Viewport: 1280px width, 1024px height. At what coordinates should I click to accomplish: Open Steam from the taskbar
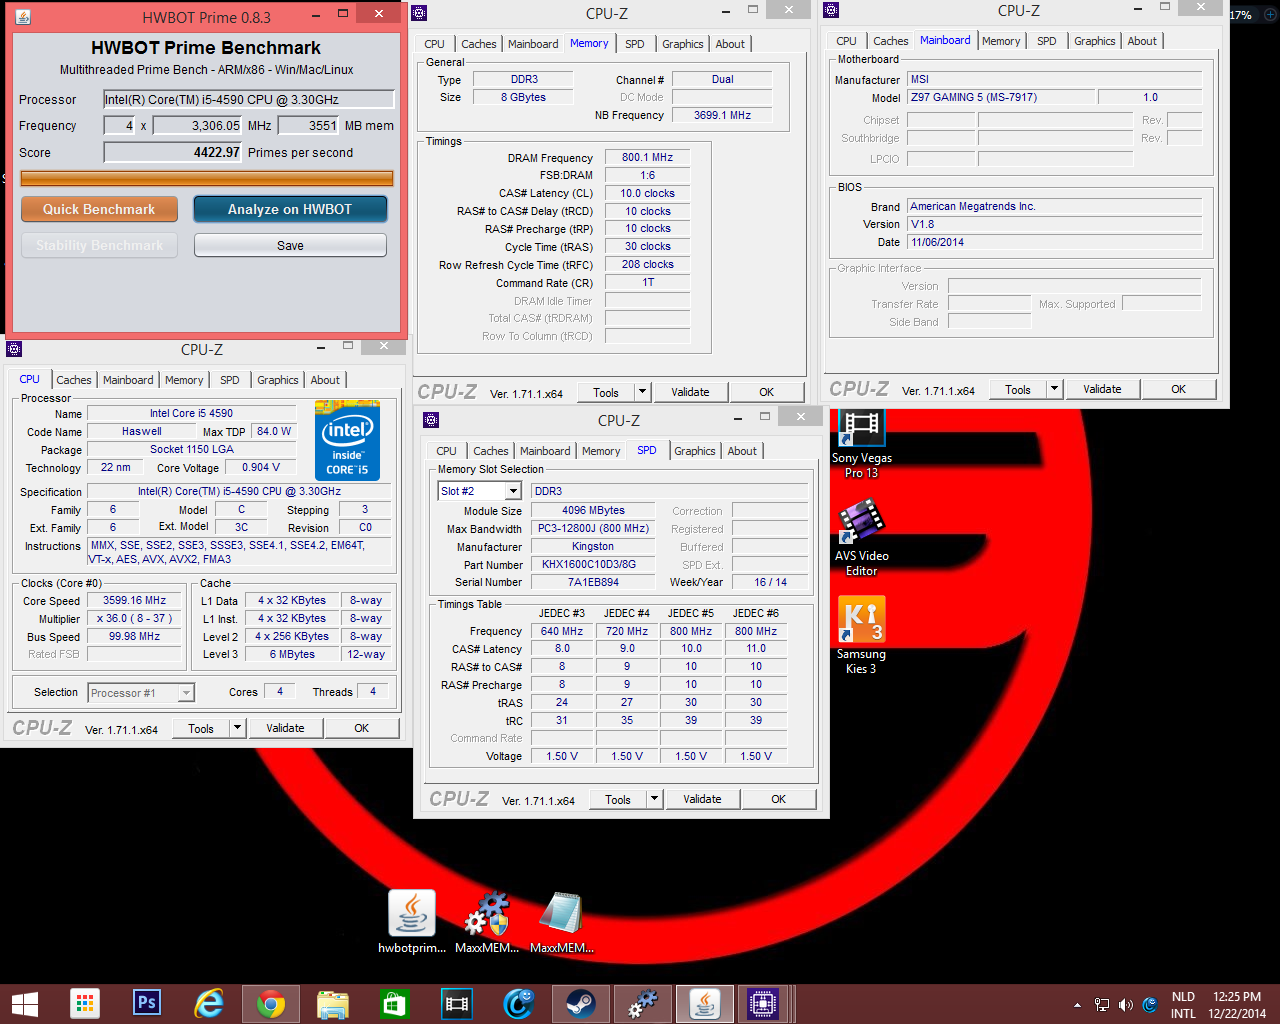[x=580, y=1003]
